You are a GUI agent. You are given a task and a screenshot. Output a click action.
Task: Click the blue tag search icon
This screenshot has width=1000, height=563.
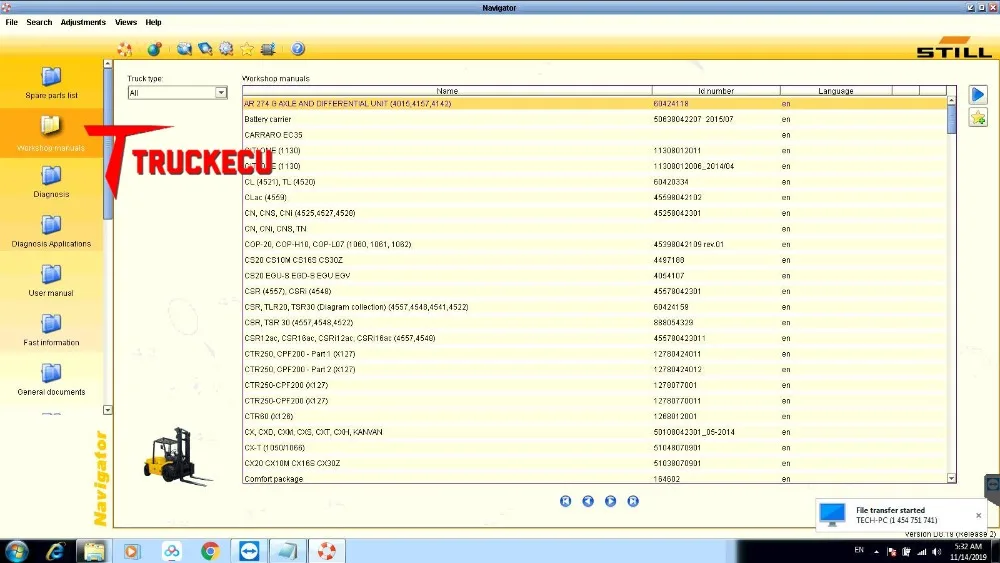pos(205,49)
